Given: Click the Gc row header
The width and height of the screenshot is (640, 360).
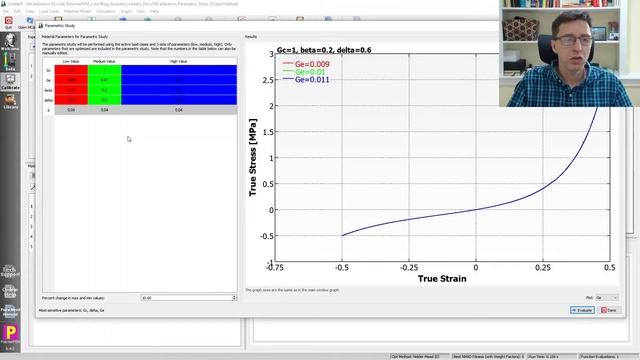Looking at the screenshot, I should pos(49,70).
